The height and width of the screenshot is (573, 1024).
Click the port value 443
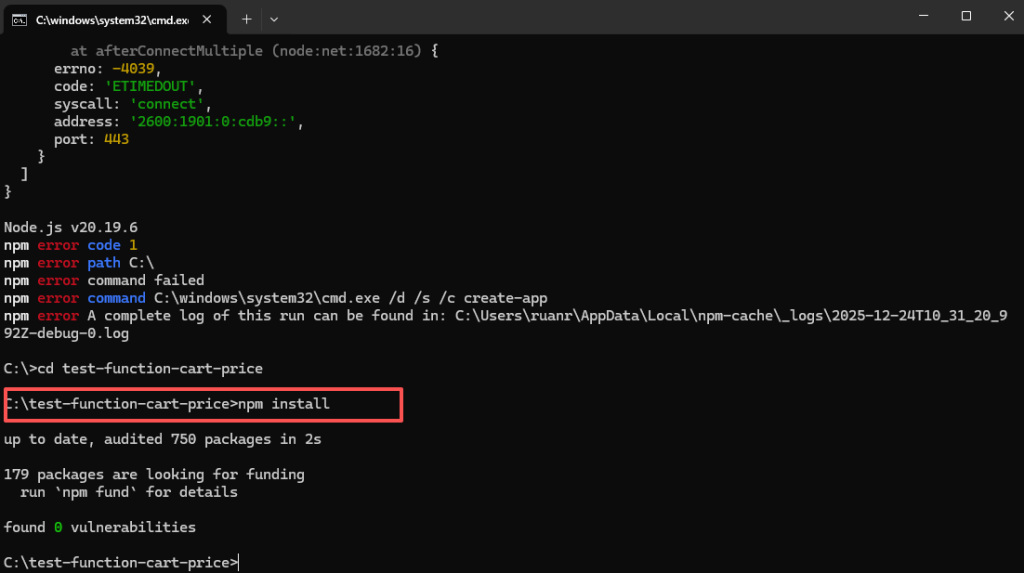pos(116,140)
